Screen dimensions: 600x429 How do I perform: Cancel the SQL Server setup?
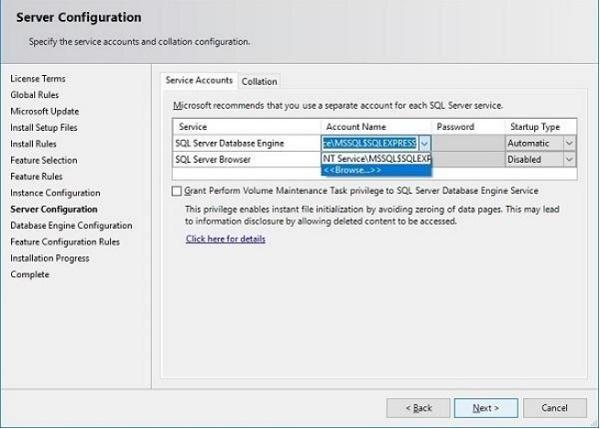tap(553, 407)
